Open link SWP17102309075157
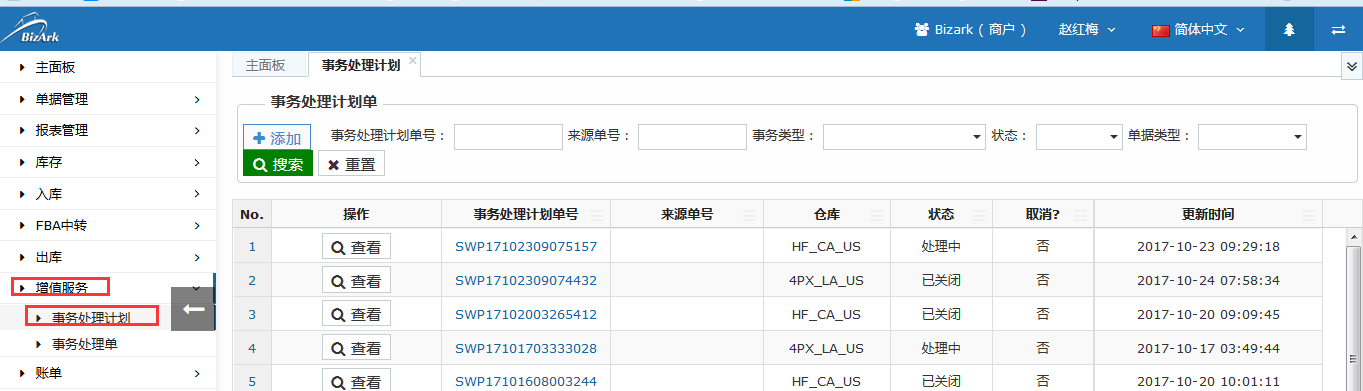 pyautogui.click(x=526, y=246)
